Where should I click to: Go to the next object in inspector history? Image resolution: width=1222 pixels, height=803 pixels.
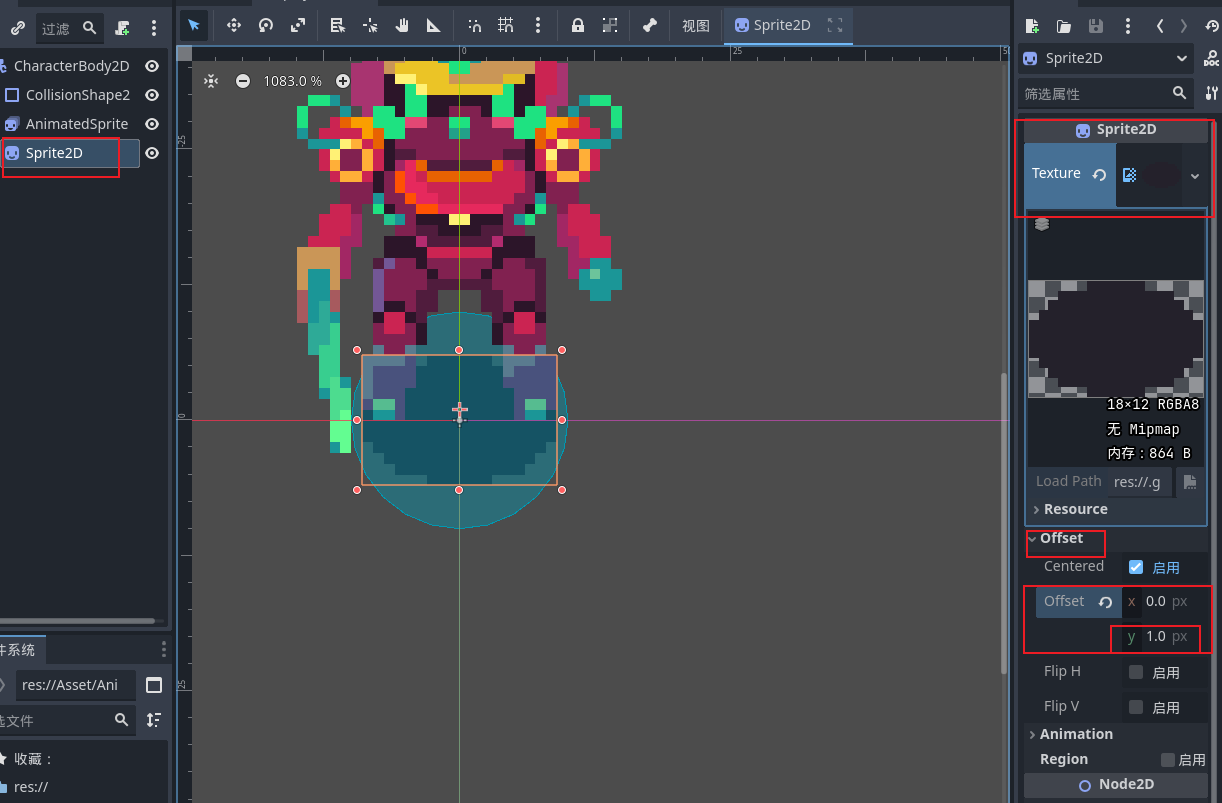coord(1184,26)
